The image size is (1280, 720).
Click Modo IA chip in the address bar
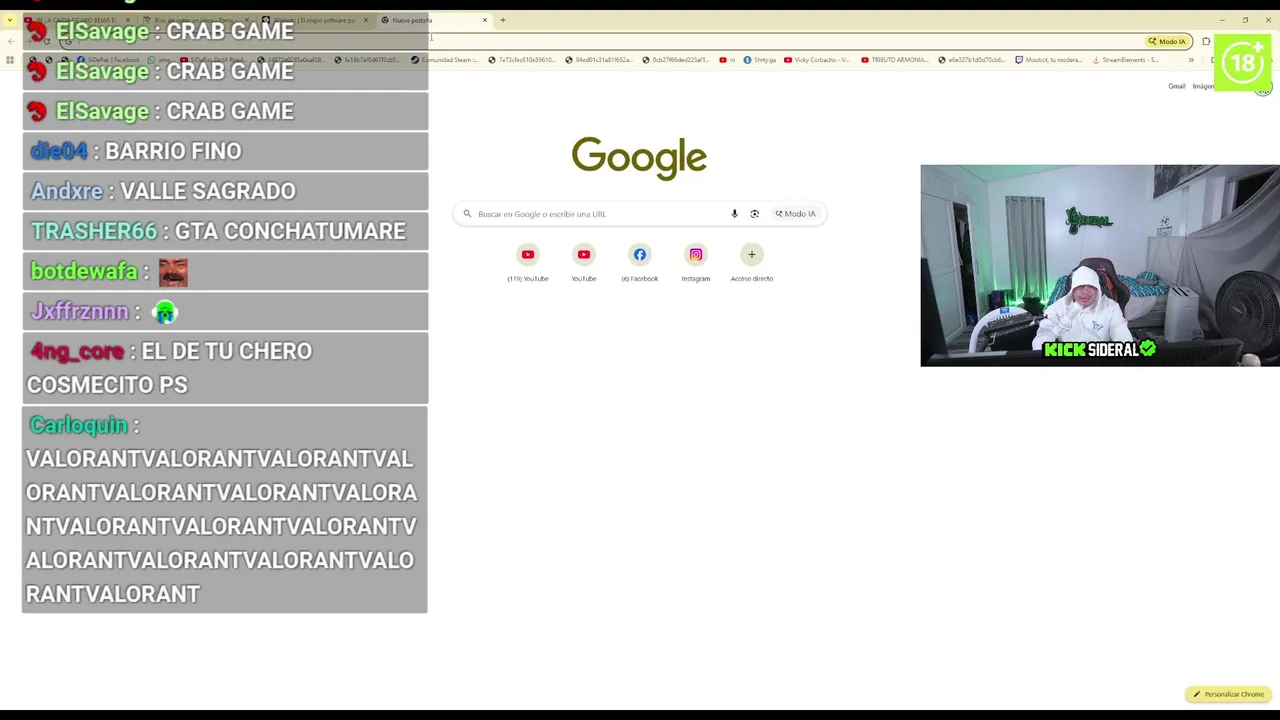pyautogui.click(x=1167, y=41)
